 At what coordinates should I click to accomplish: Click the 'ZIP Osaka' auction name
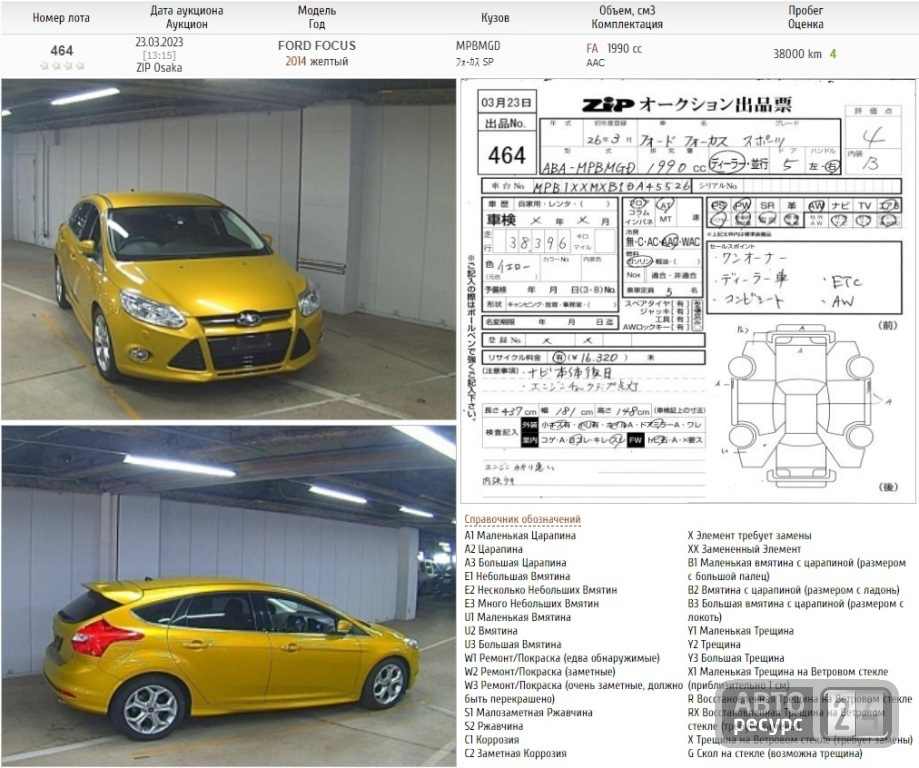click(x=159, y=67)
